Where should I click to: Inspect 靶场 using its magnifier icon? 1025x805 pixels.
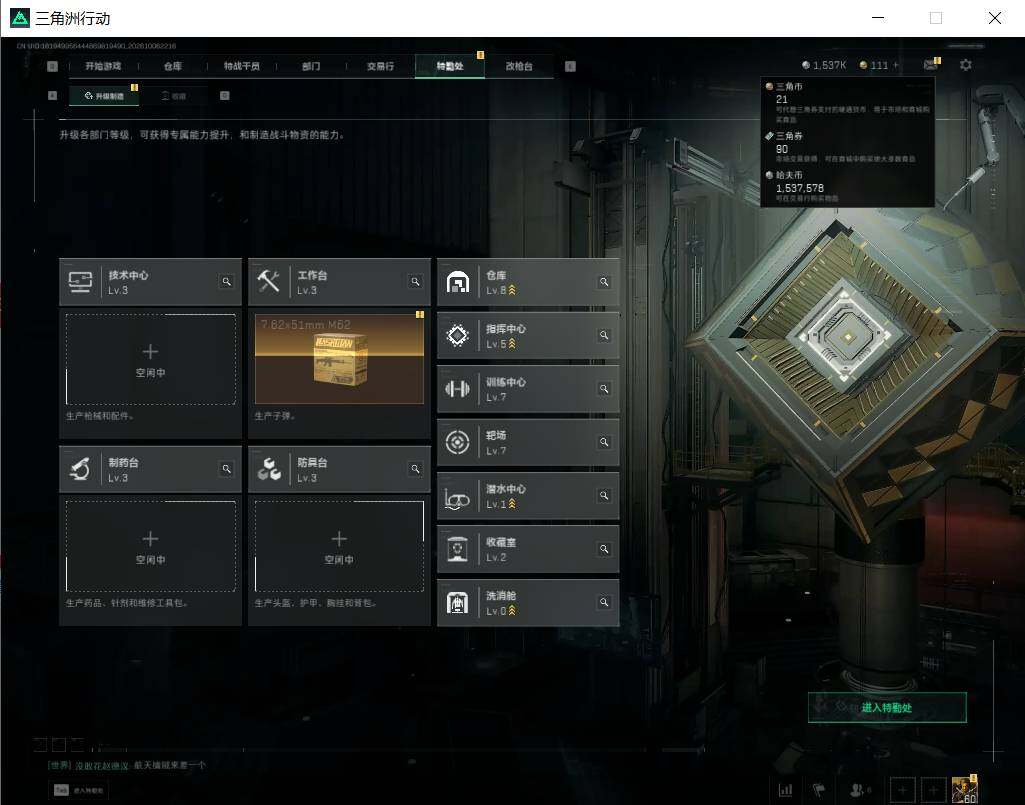[x=604, y=443]
